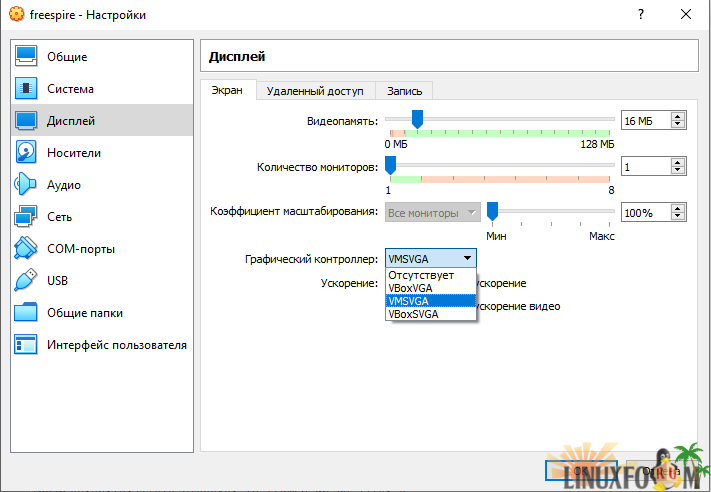Screen dimensions: 711x492
Task: Open the Носители storage section
Action: [x=73, y=153]
